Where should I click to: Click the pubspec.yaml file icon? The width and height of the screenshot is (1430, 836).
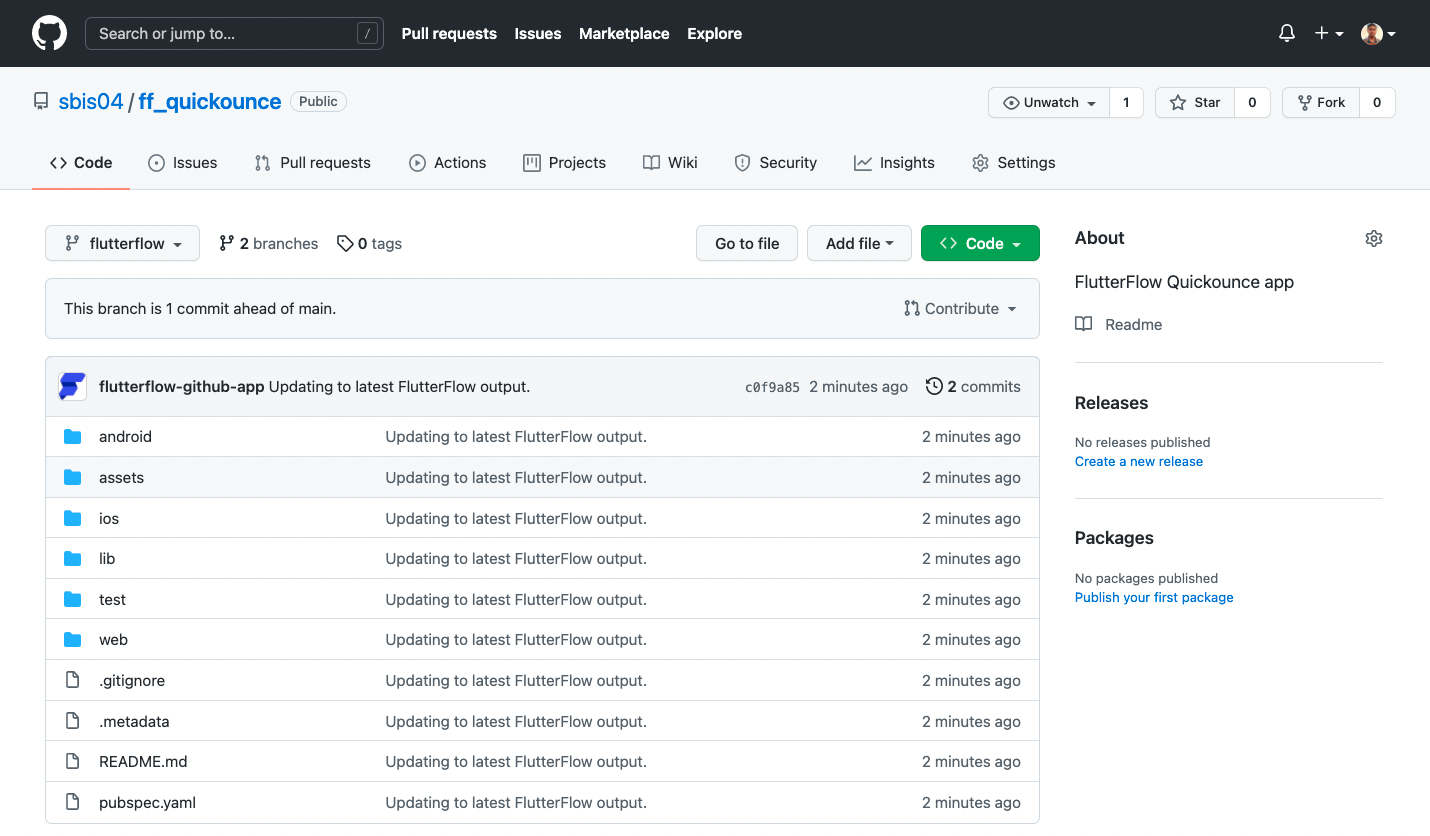[73, 802]
